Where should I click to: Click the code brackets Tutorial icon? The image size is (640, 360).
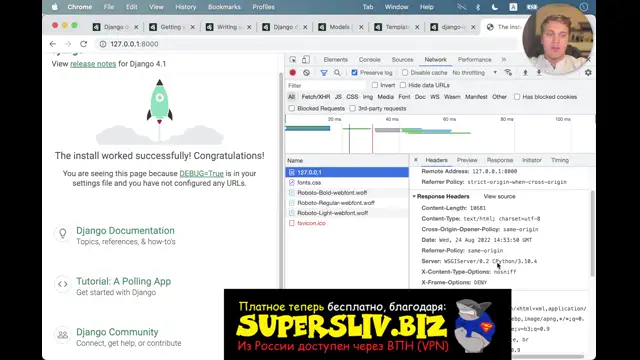coord(62,284)
